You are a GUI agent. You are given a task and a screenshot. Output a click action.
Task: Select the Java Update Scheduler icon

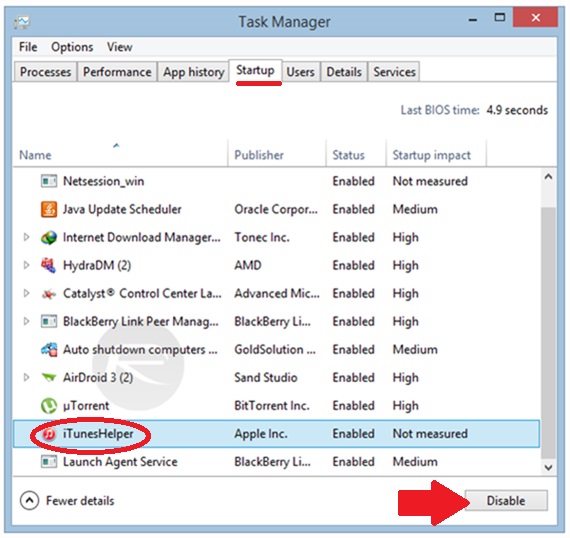[x=49, y=209]
